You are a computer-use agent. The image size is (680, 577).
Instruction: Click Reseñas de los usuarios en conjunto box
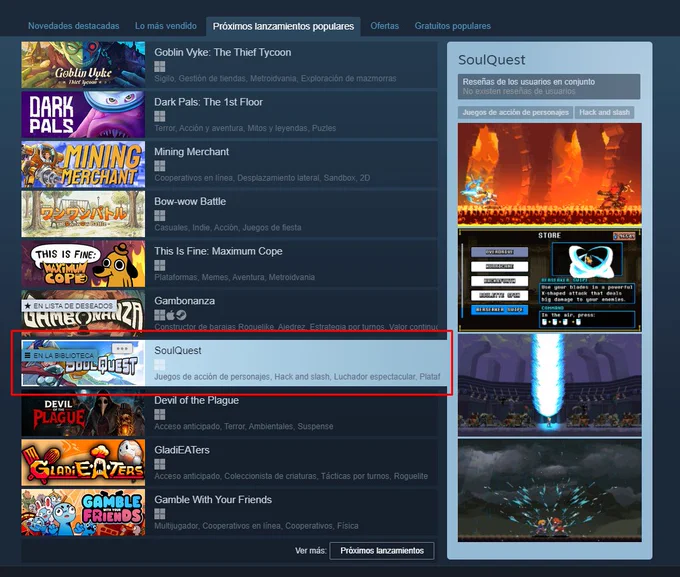[x=549, y=86]
